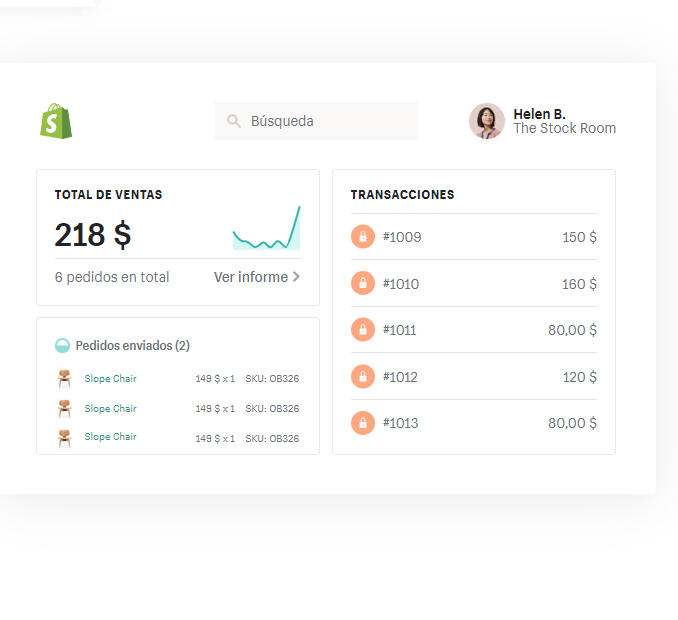Screen dimensions: 678x620
Task: Click the chevron next to Ver informe
Action: 296,277
